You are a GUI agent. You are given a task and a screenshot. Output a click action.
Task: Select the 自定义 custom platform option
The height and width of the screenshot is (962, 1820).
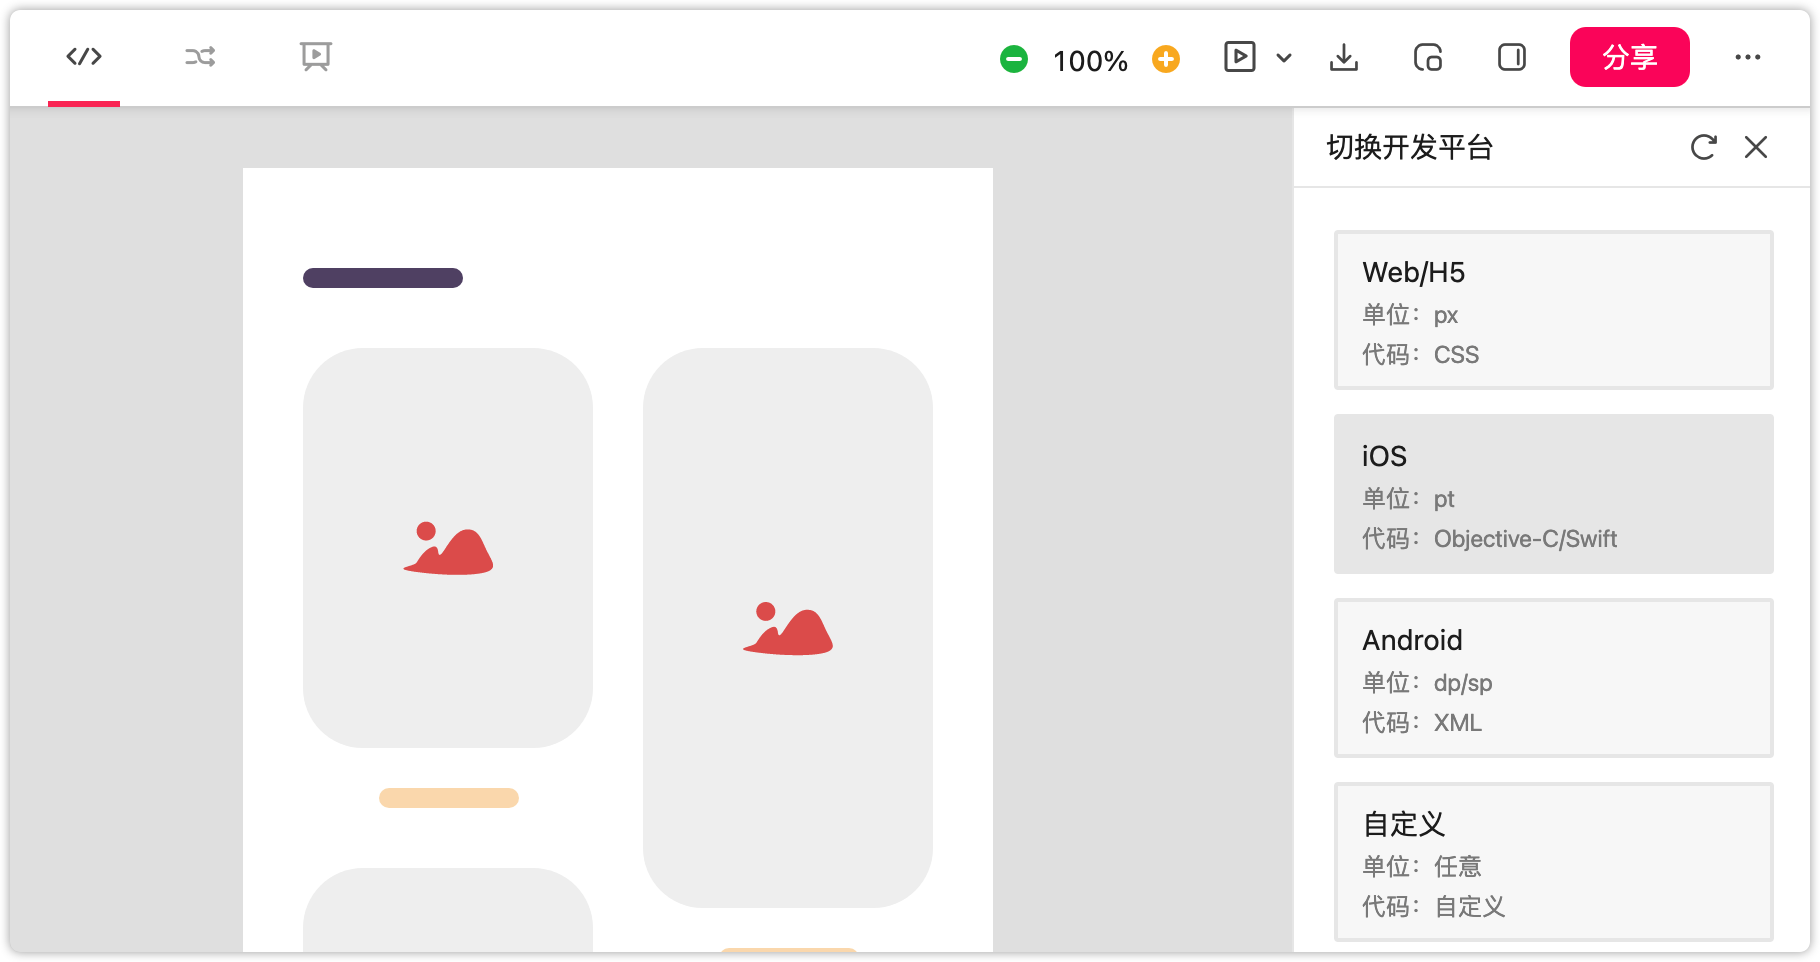point(1553,862)
